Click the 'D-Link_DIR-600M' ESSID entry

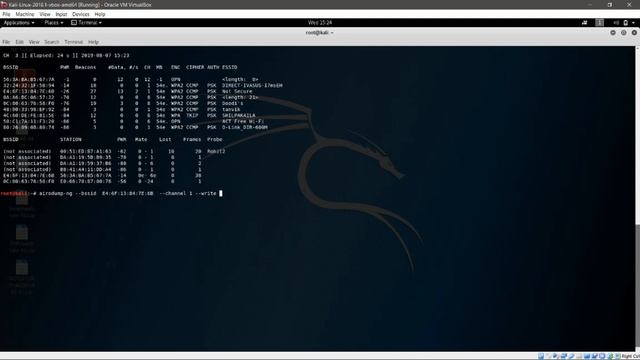tap(245, 127)
